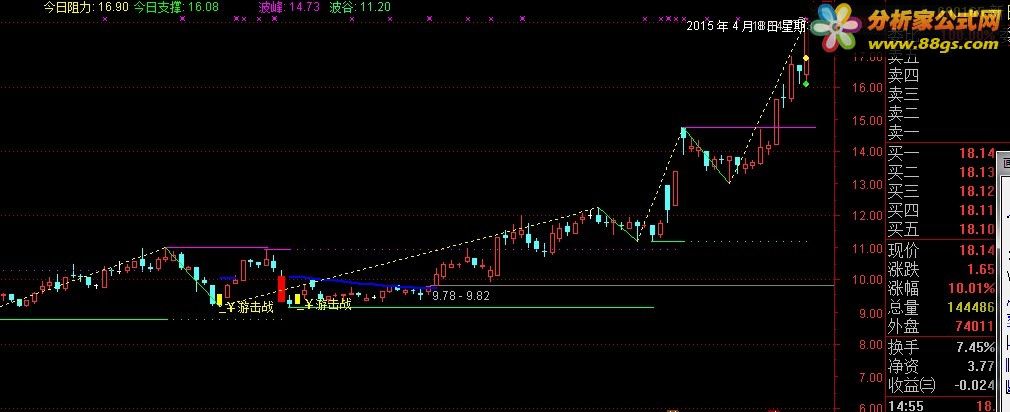Click the 12.00 label on the price axis
This screenshot has height=412, width=1010.
[x=866, y=216]
